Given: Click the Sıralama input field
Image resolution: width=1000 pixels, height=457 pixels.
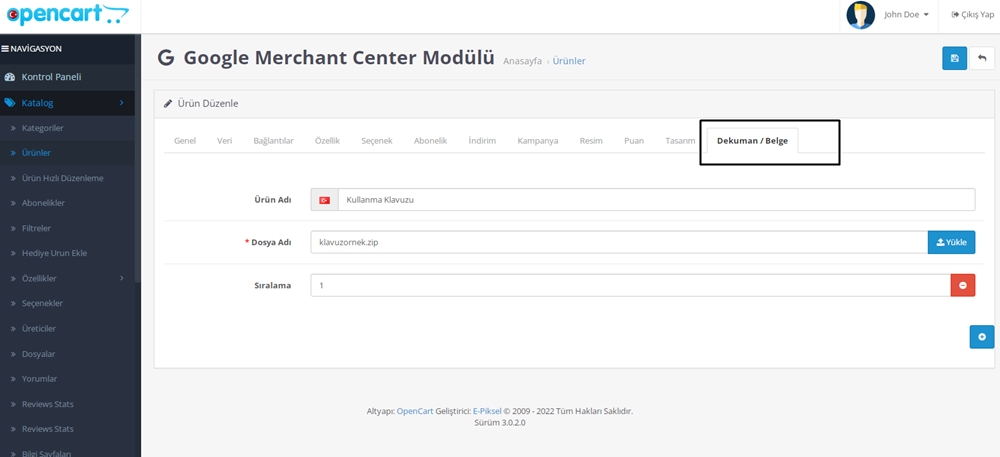Looking at the screenshot, I should [631, 286].
